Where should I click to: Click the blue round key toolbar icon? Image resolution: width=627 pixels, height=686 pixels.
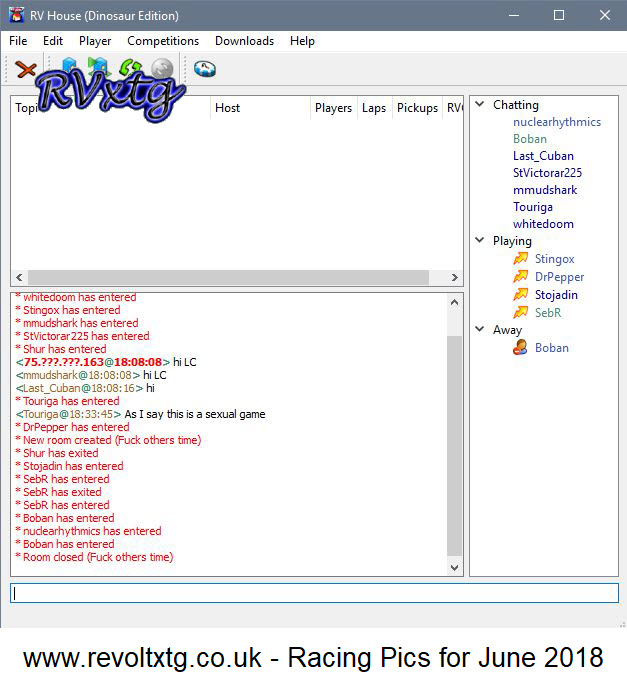[205, 69]
